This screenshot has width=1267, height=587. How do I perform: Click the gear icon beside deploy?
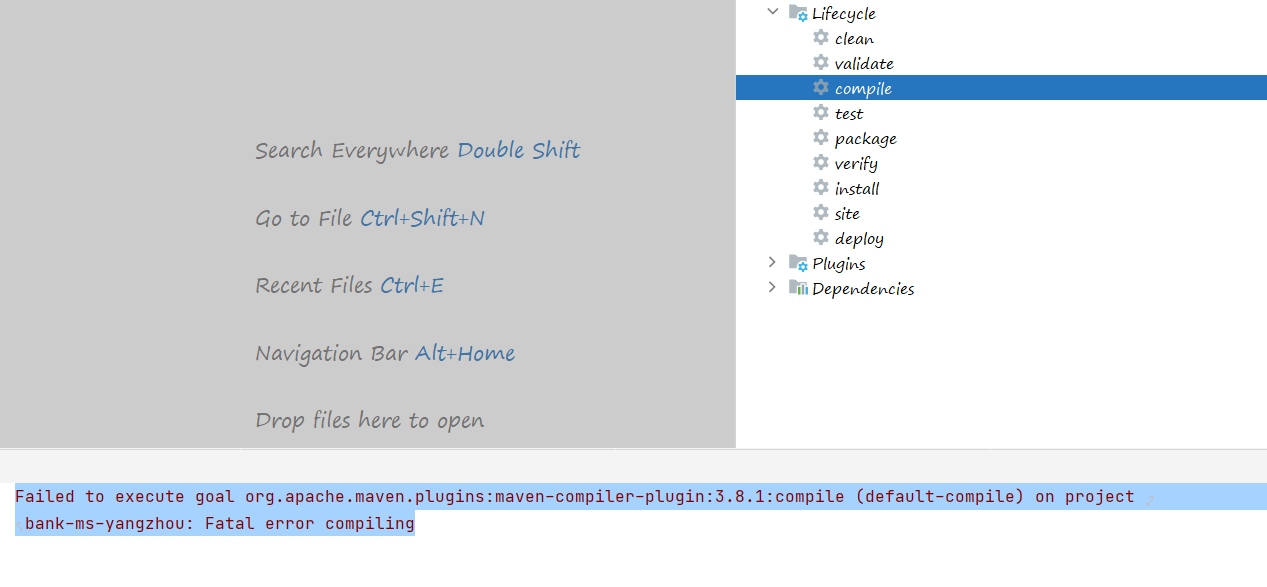(821, 238)
